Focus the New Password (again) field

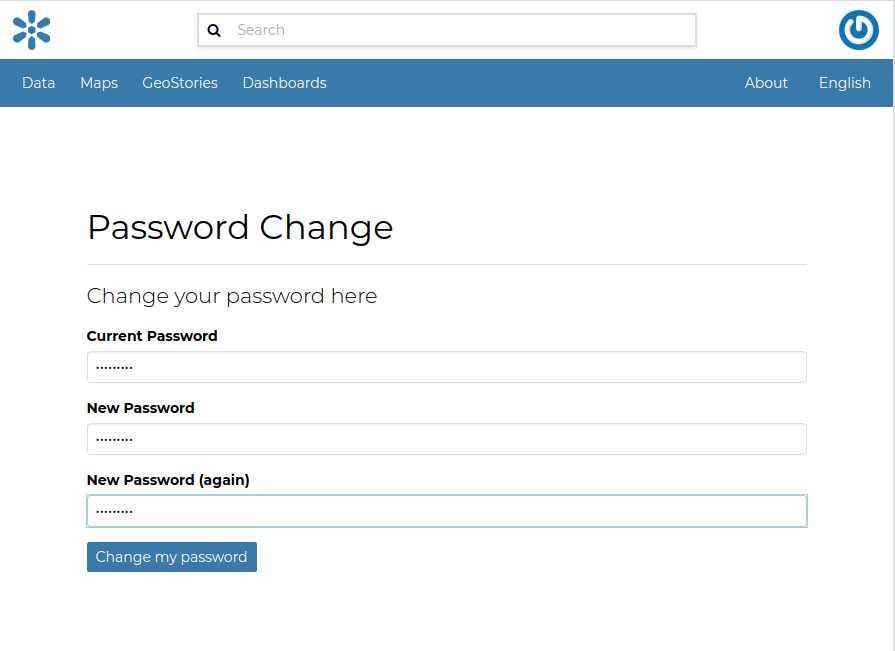pyautogui.click(x=447, y=510)
